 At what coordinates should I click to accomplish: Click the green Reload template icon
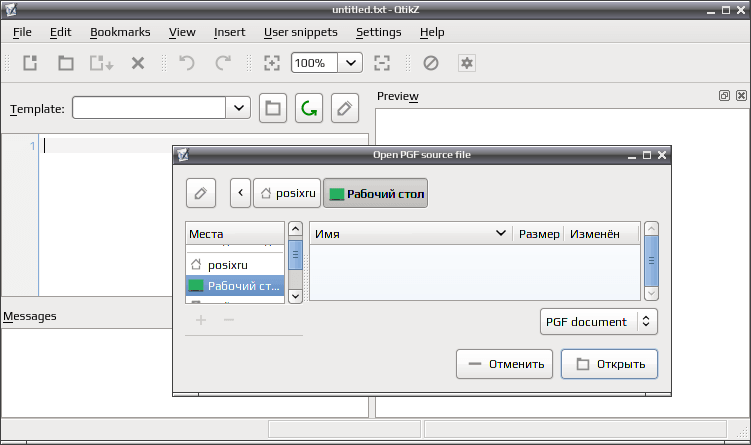[x=309, y=108]
